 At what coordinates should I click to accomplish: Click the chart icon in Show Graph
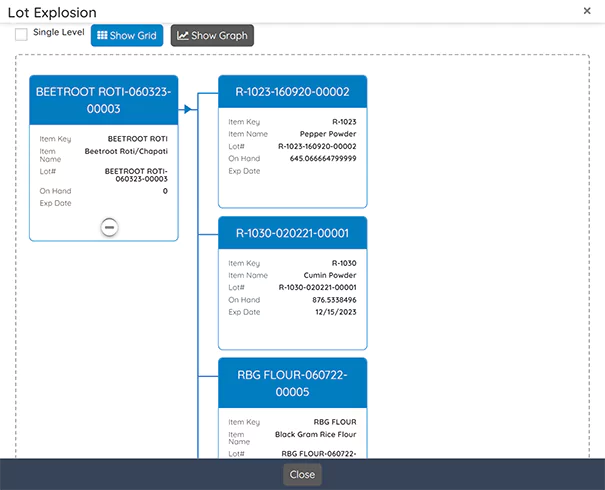(x=183, y=36)
